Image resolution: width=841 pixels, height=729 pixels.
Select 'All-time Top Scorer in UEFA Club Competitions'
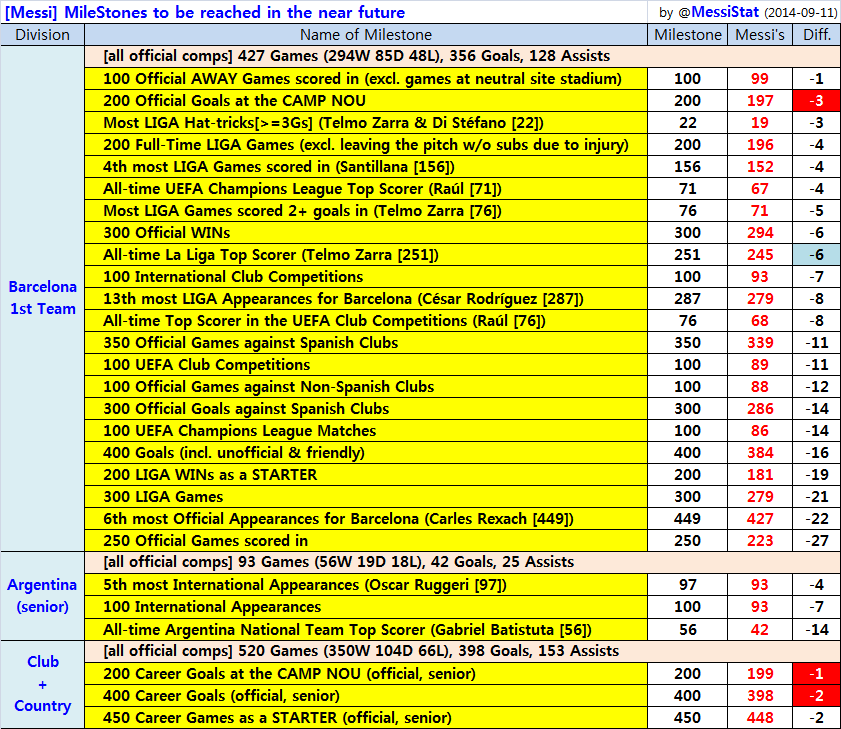(x=366, y=321)
